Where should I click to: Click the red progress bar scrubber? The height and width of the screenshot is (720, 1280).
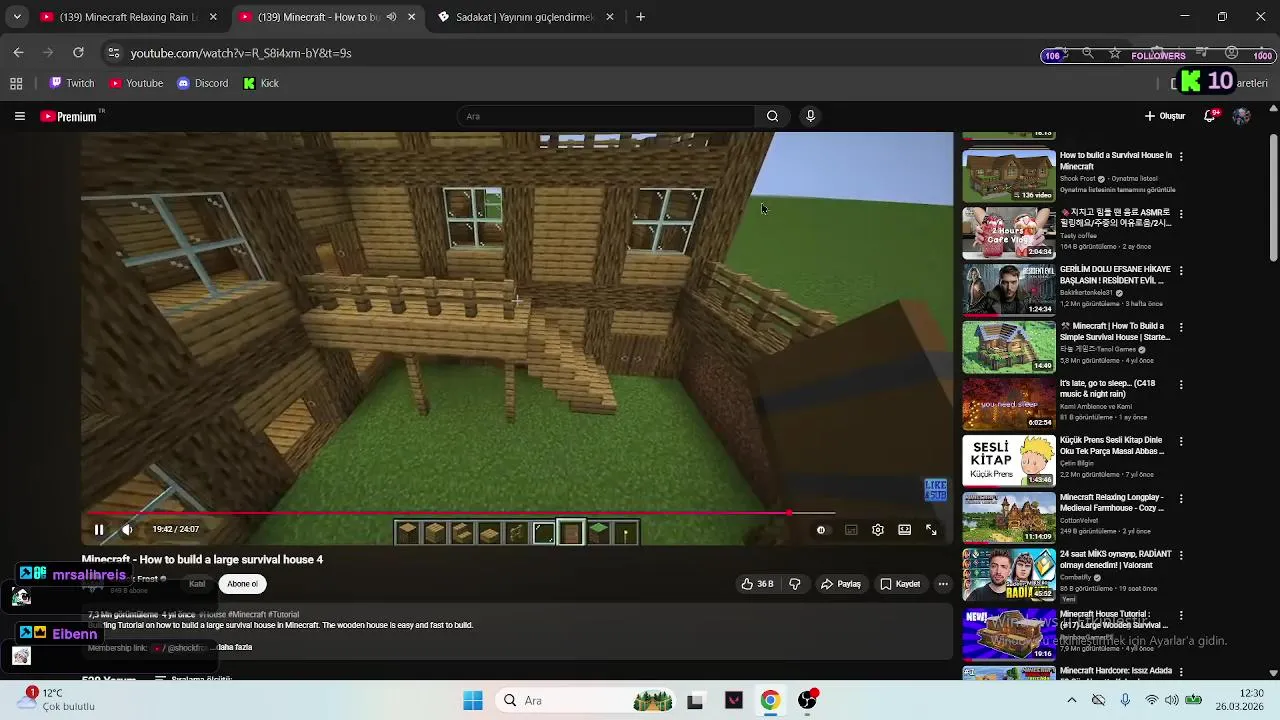pos(789,513)
